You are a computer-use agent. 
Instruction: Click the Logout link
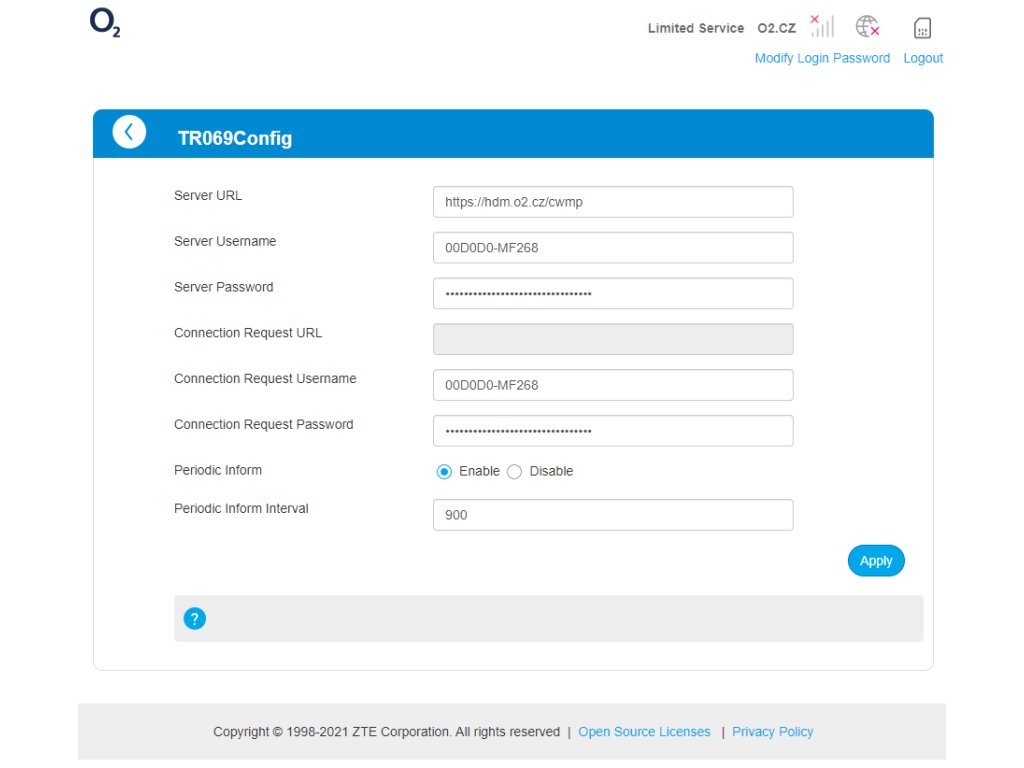(x=923, y=58)
